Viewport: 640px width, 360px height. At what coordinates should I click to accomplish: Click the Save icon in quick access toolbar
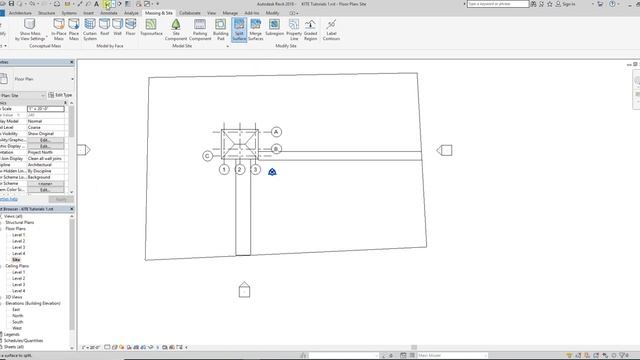[11, 4]
